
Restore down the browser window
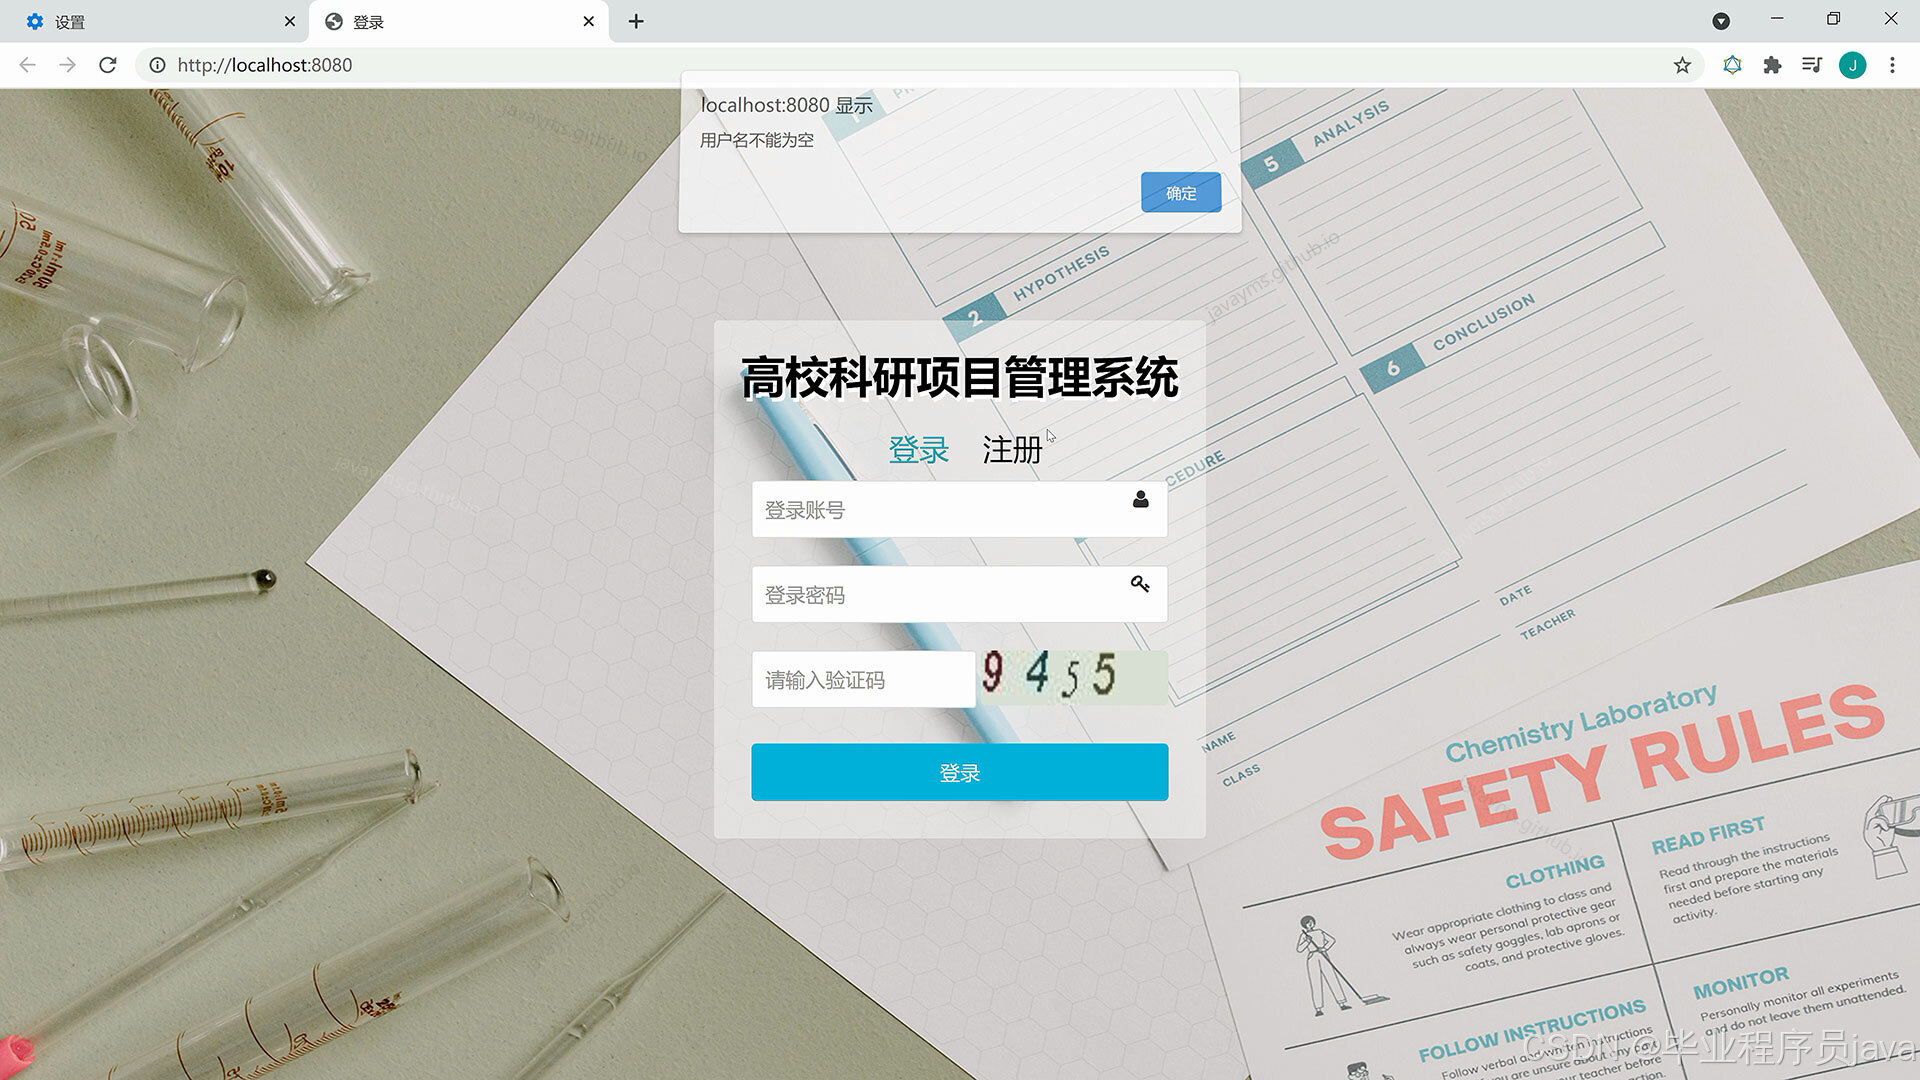coord(1833,19)
